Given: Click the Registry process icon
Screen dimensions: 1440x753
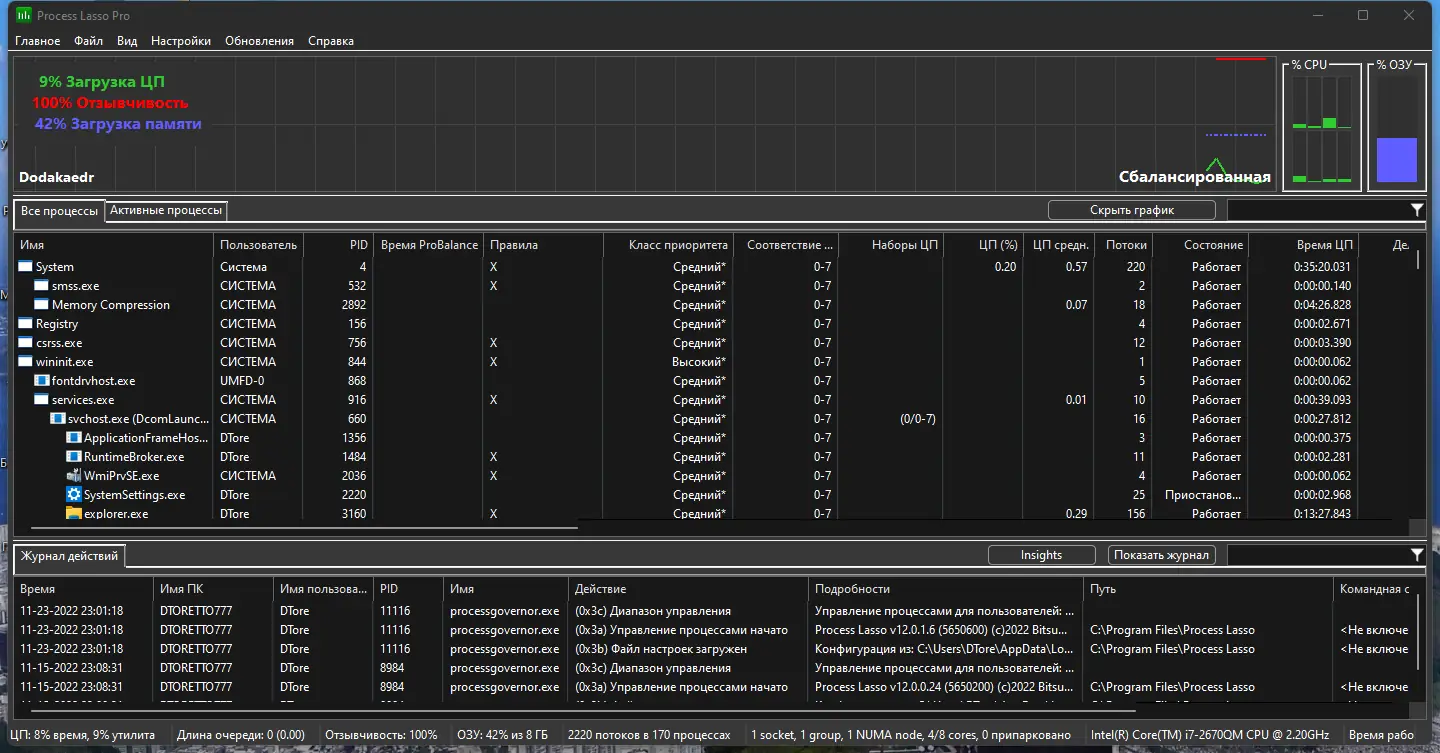Looking at the screenshot, I should pyautogui.click(x=25, y=324).
